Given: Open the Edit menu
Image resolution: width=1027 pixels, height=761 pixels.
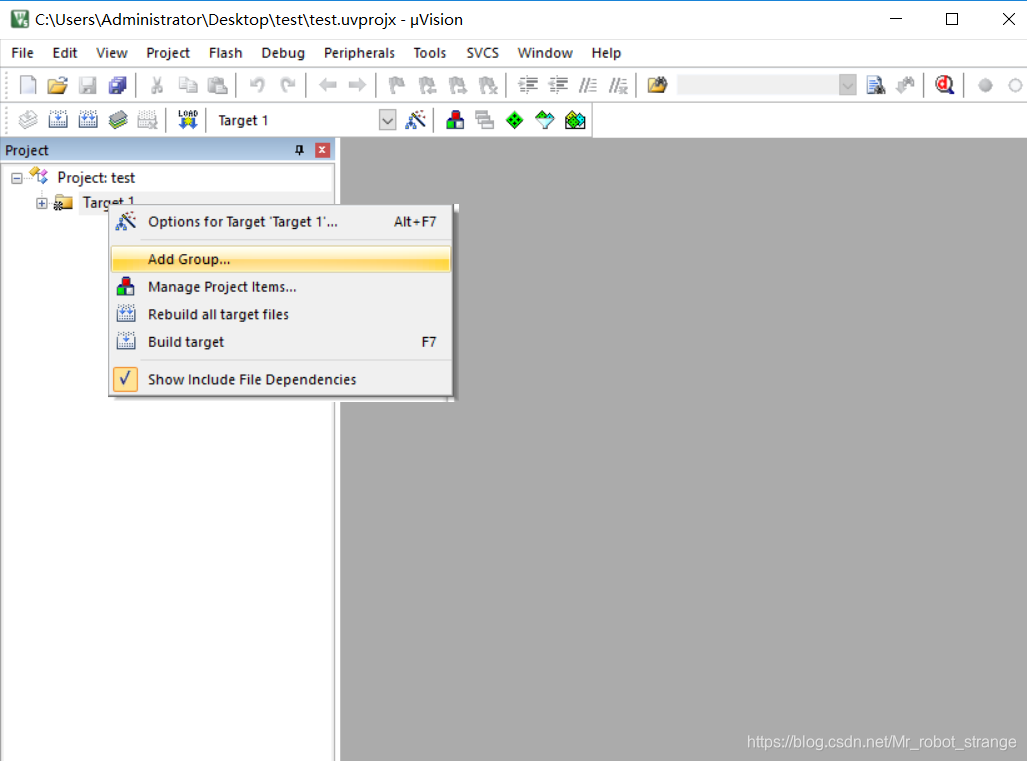Looking at the screenshot, I should (x=65, y=52).
